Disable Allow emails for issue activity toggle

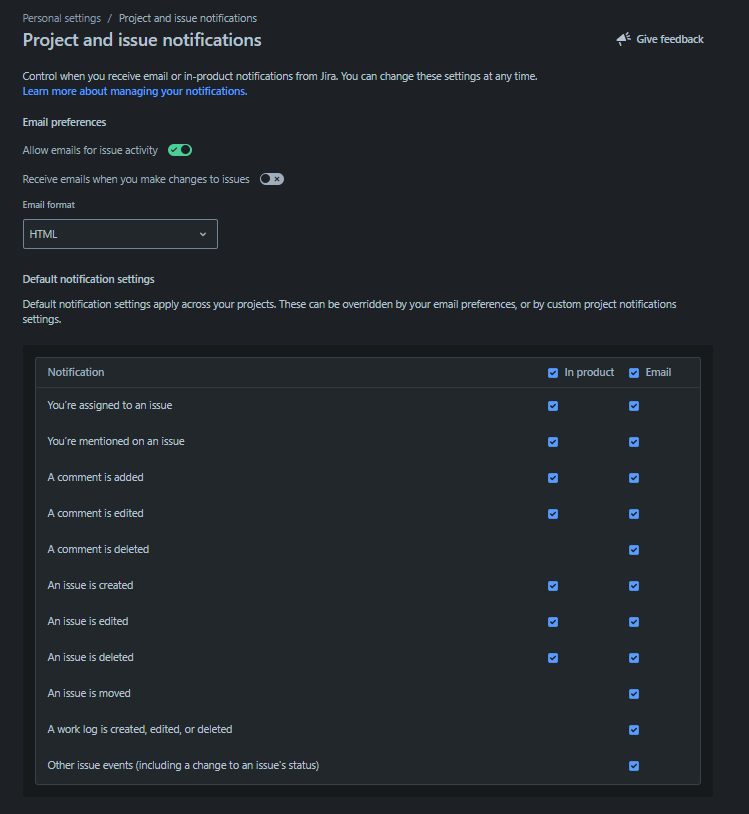[180, 150]
